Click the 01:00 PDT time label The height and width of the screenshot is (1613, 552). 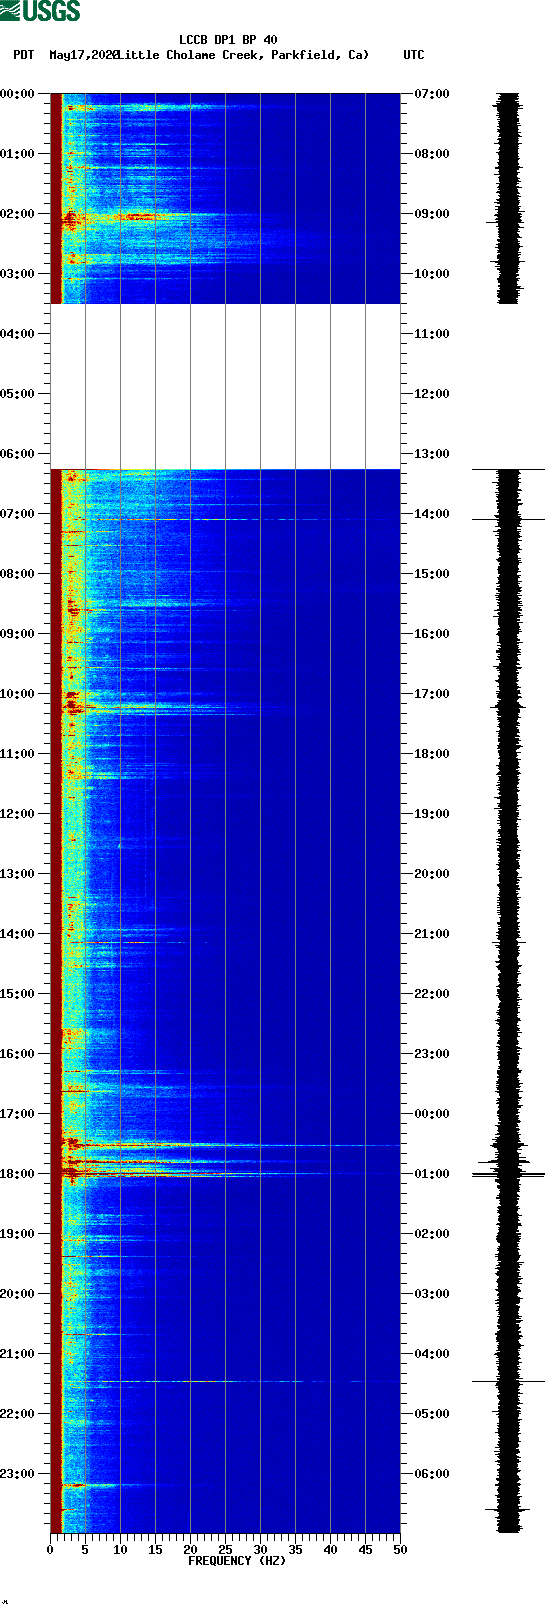pos(17,154)
